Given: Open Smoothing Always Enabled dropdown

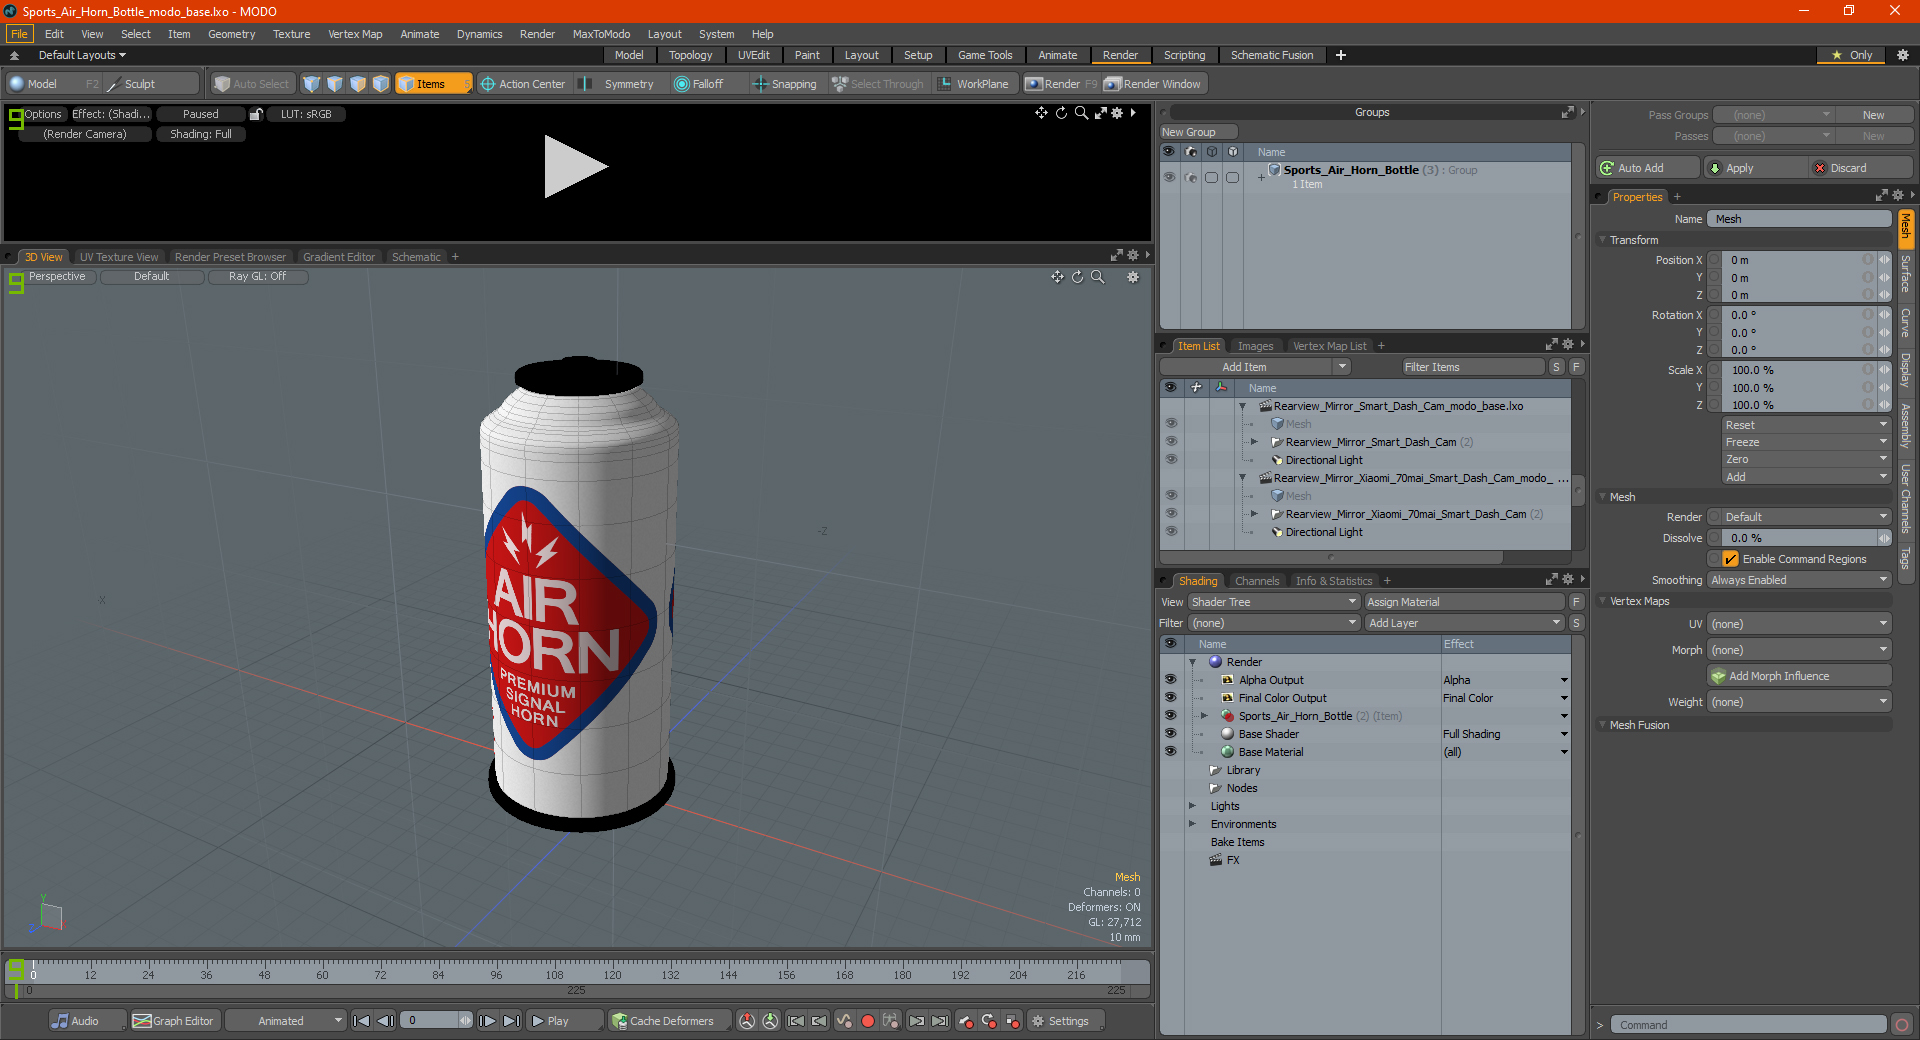Looking at the screenshot, I should tap(1799, 580).
